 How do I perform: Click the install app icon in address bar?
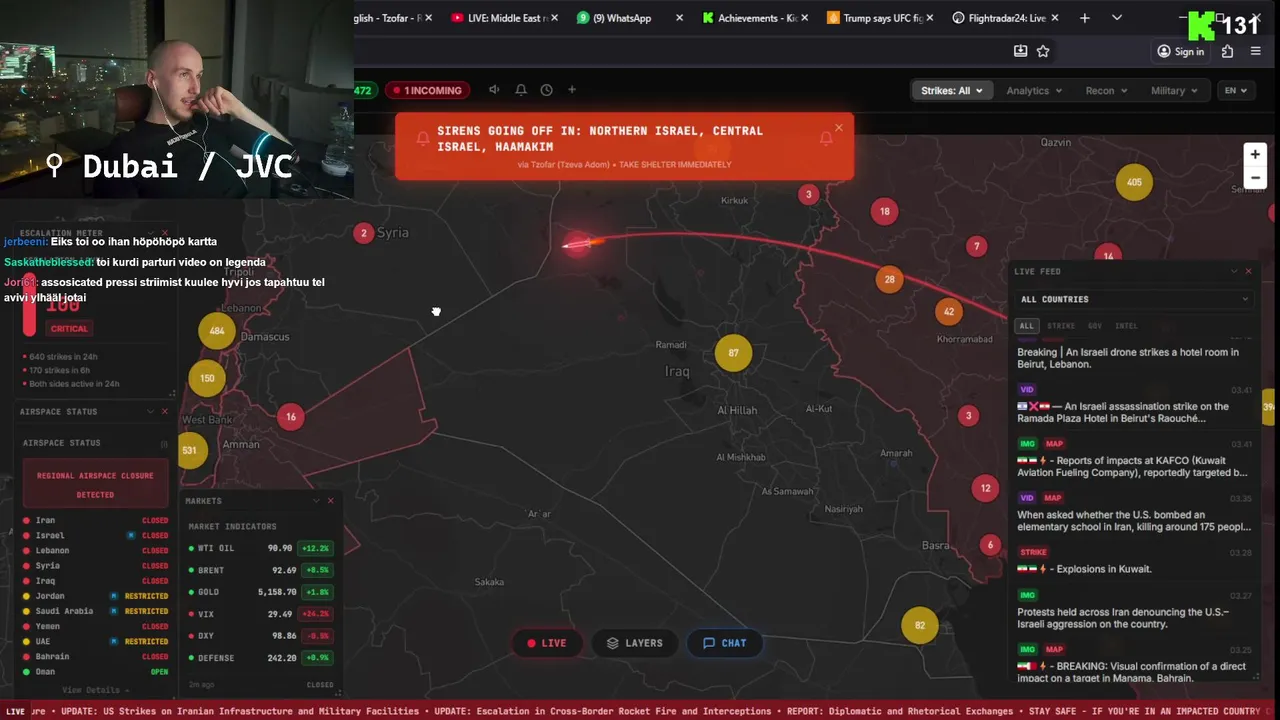pyautogui.click(x=1020, y=51)
